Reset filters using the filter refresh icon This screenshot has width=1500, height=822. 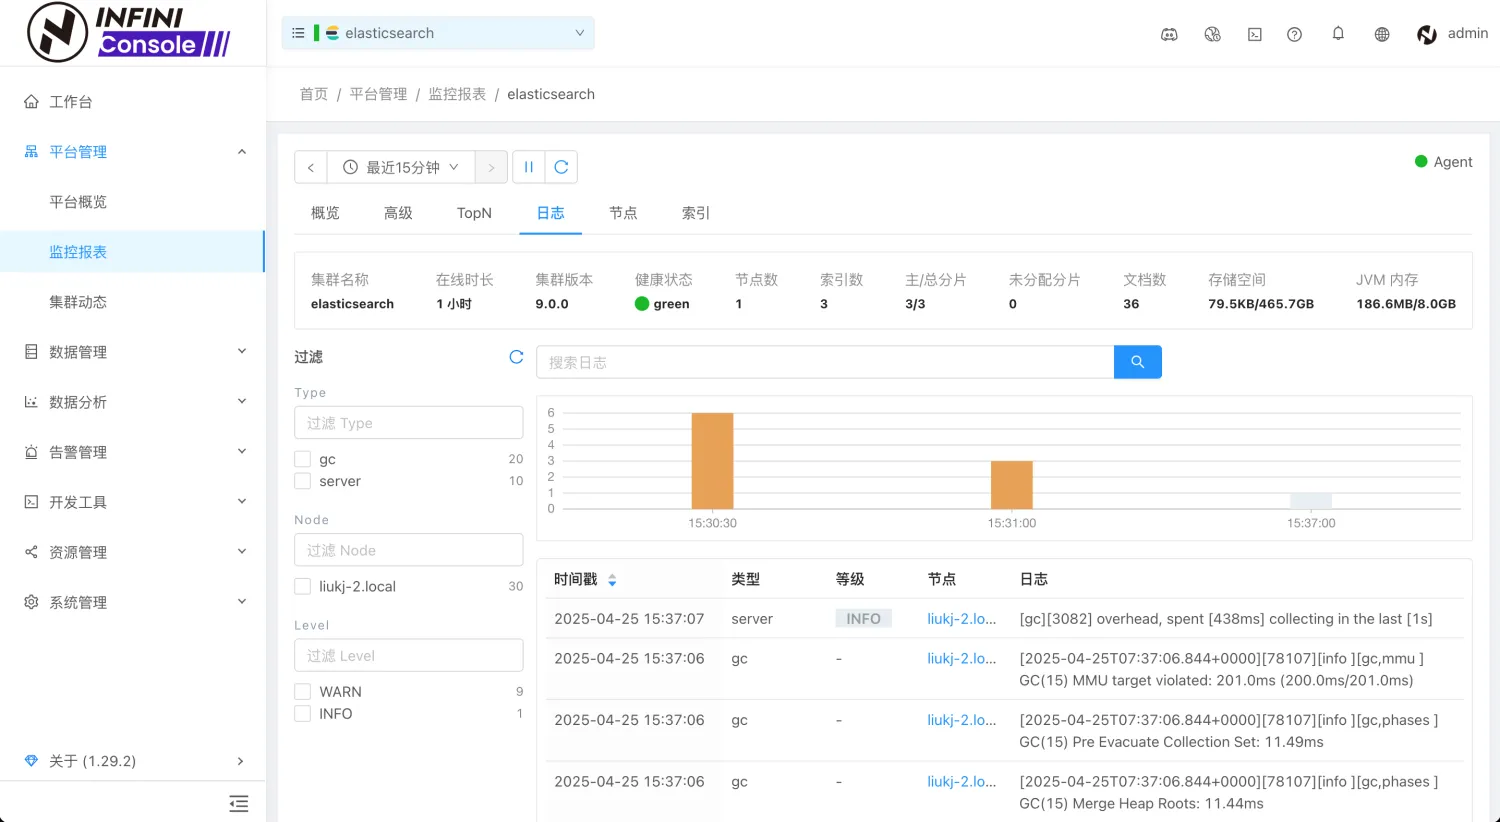[x=516, y=357]
